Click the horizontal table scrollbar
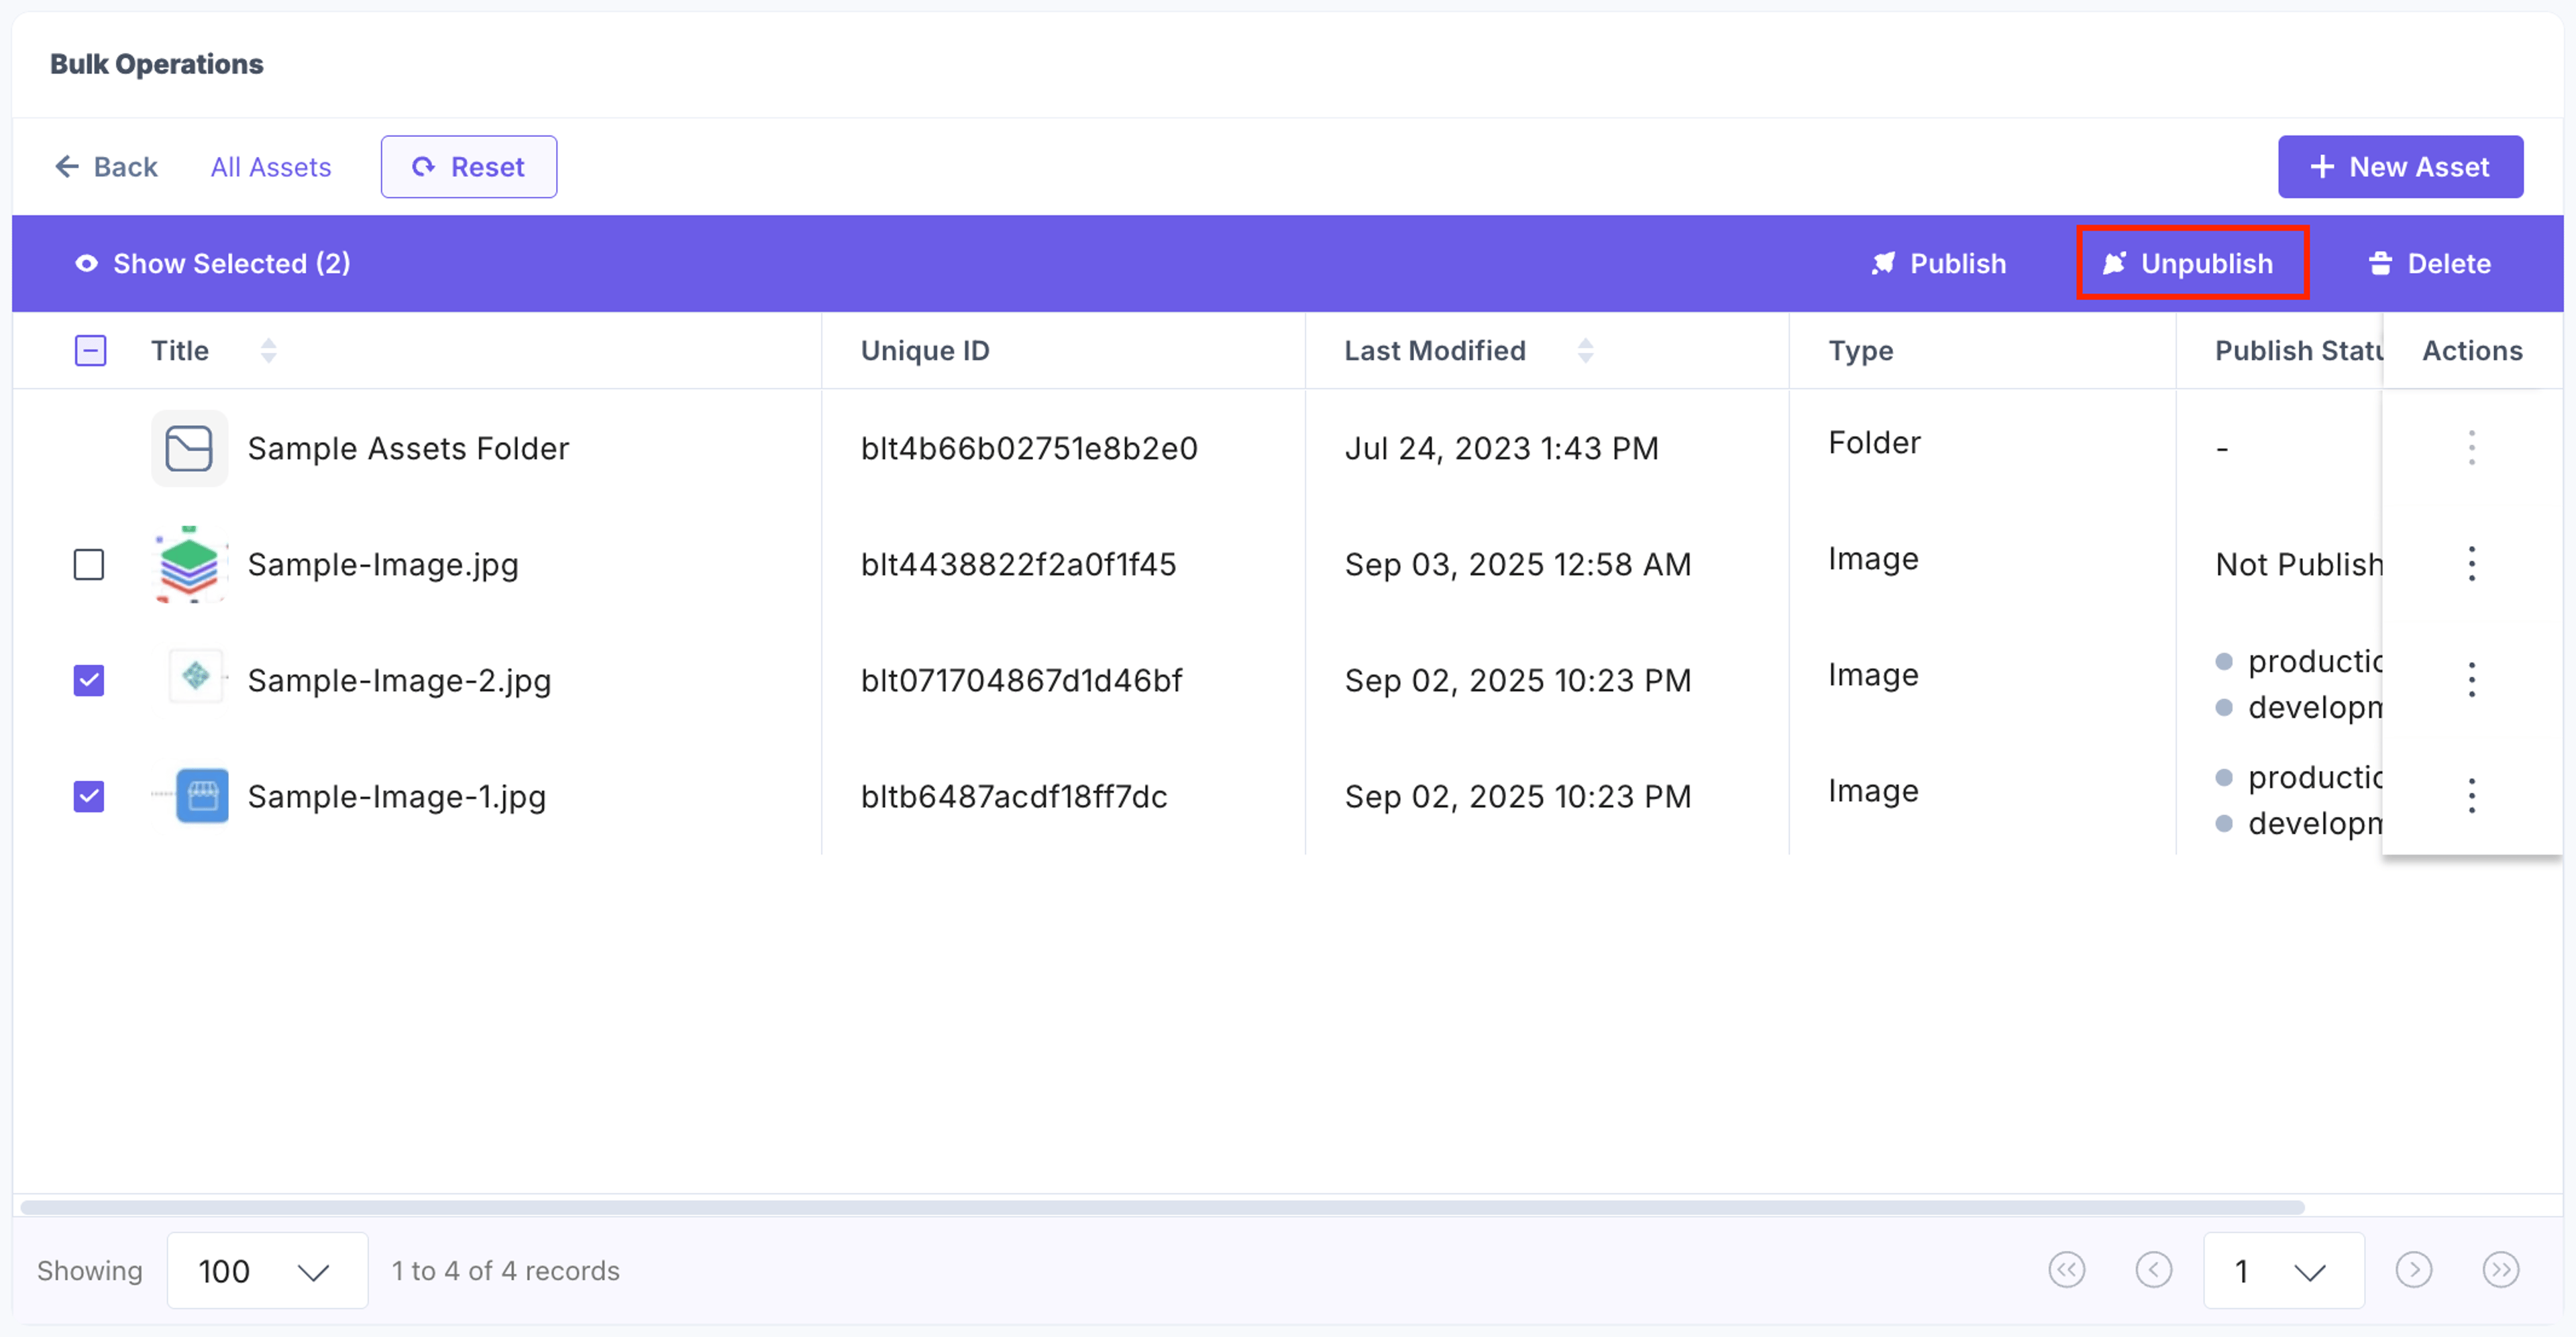 click(1162, 1207)
